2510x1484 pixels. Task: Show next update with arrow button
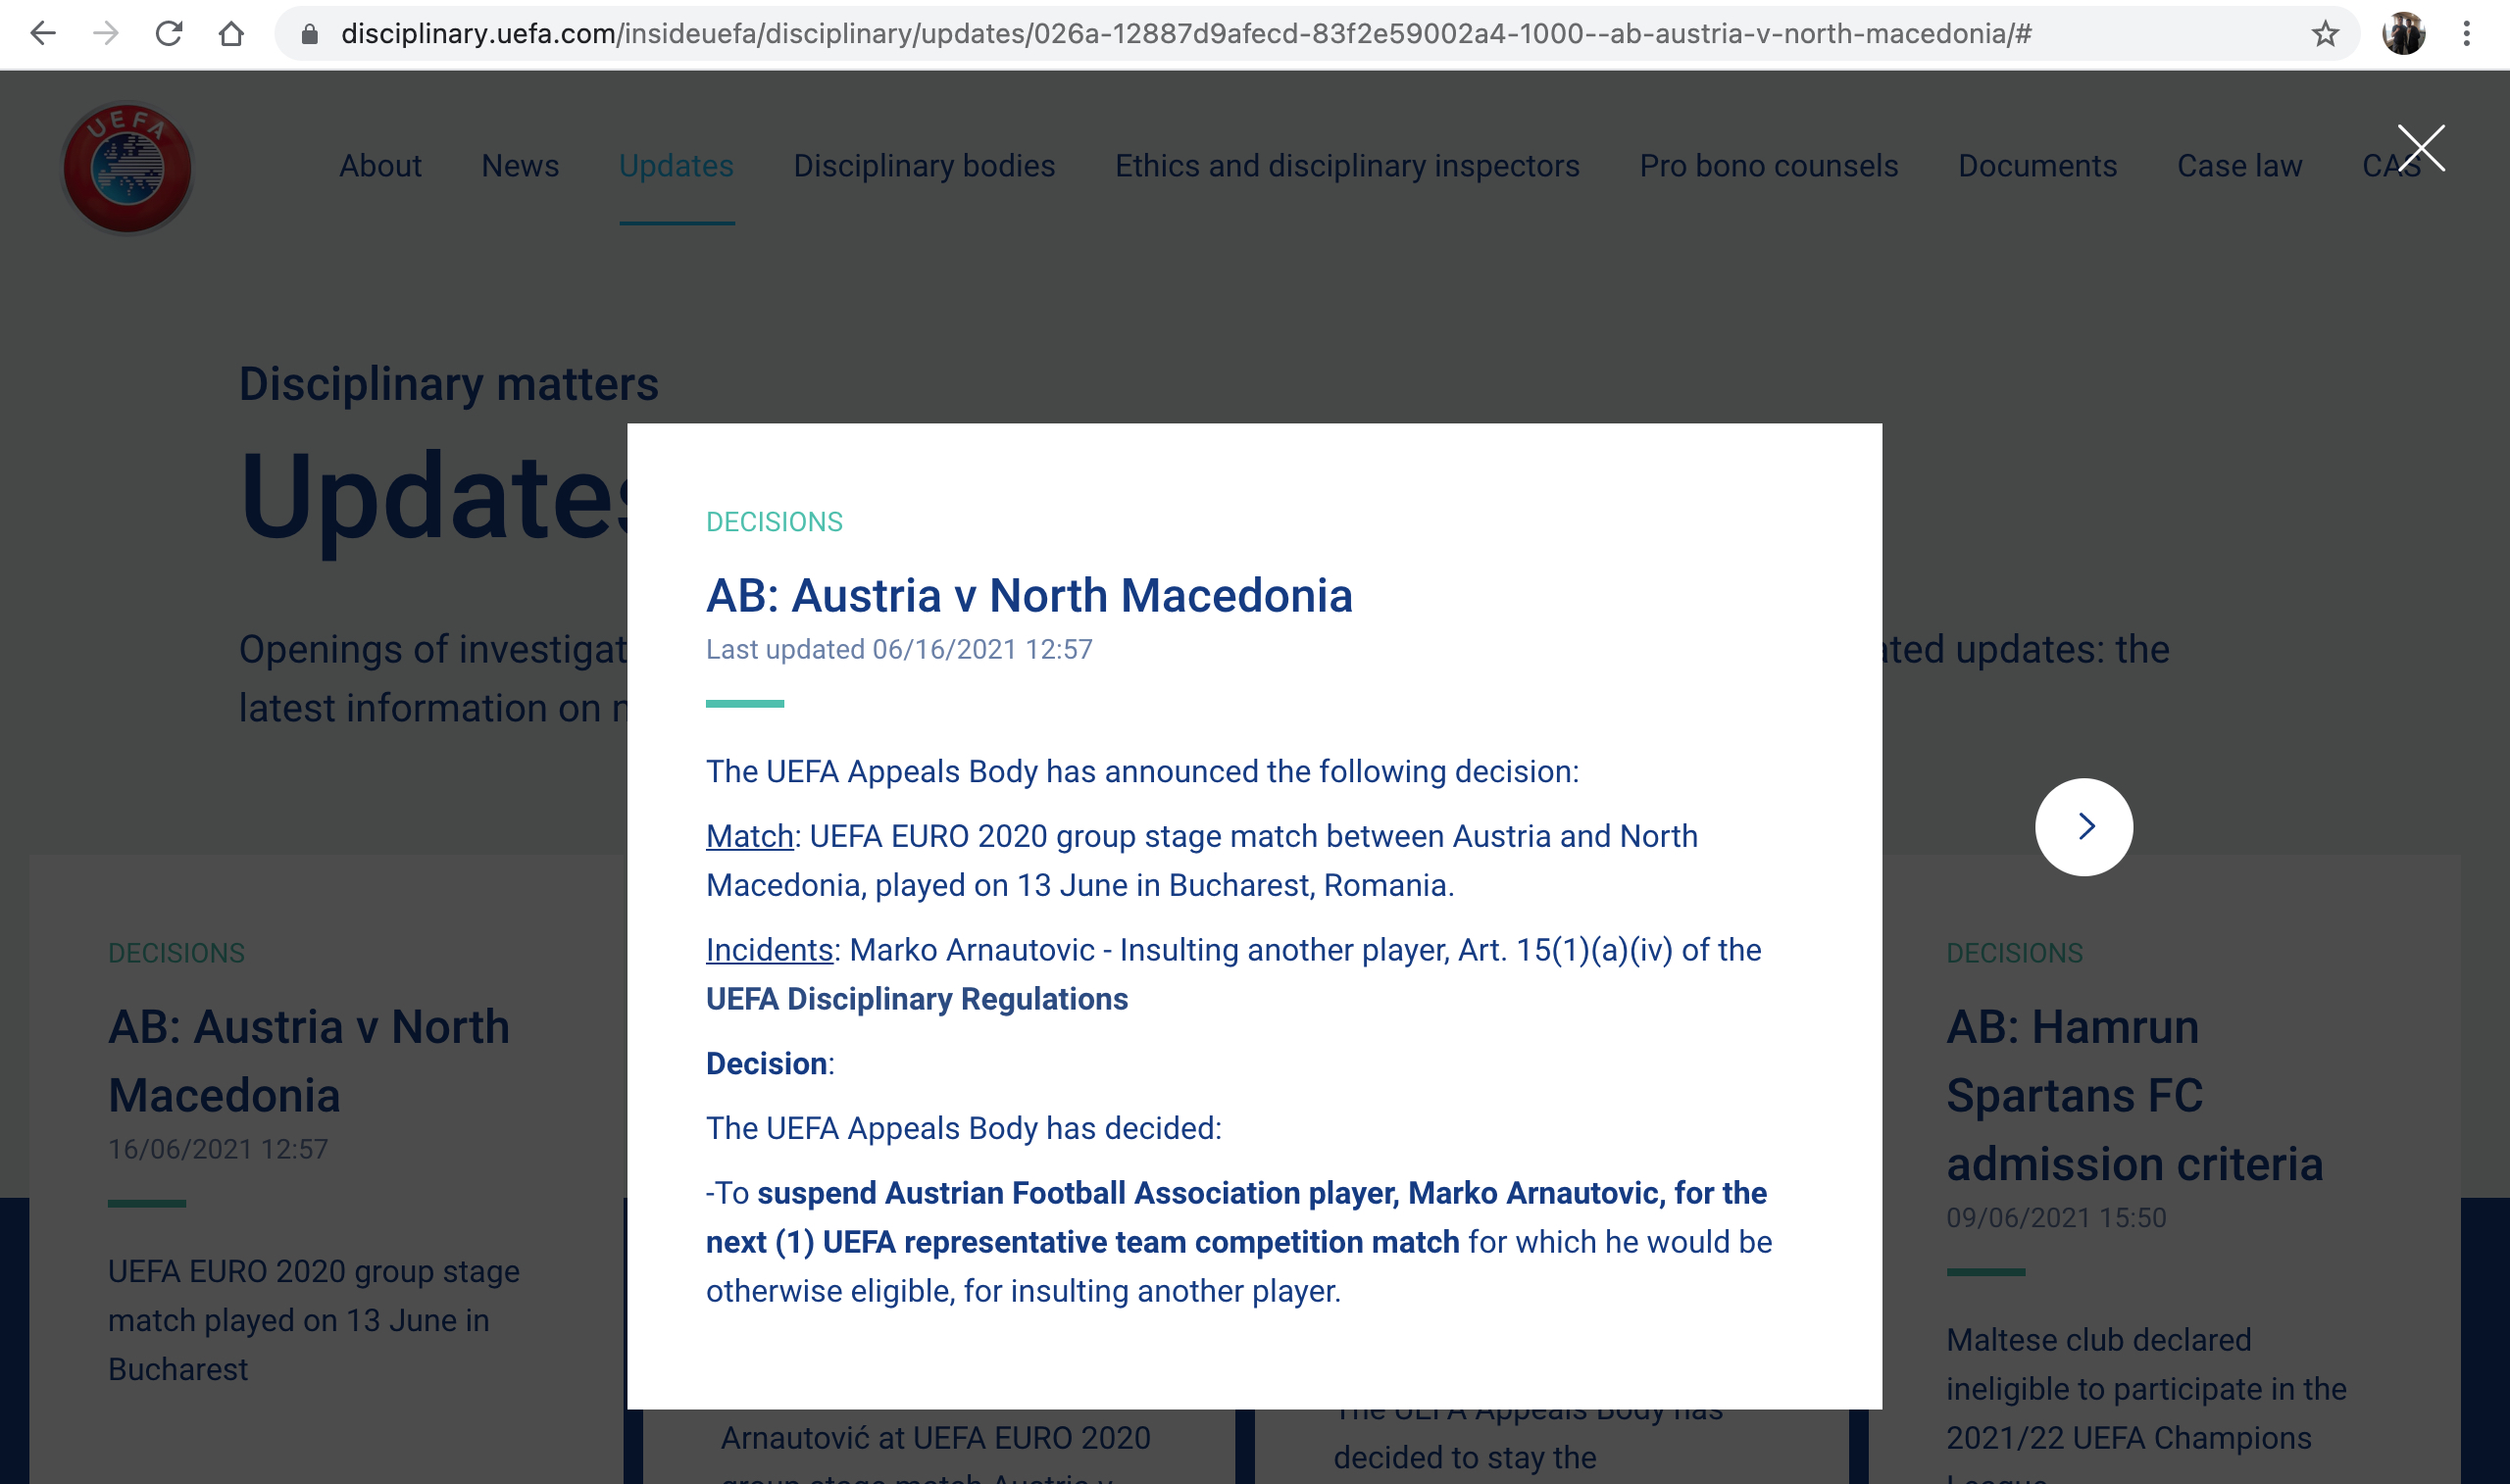pos(2084,827)
